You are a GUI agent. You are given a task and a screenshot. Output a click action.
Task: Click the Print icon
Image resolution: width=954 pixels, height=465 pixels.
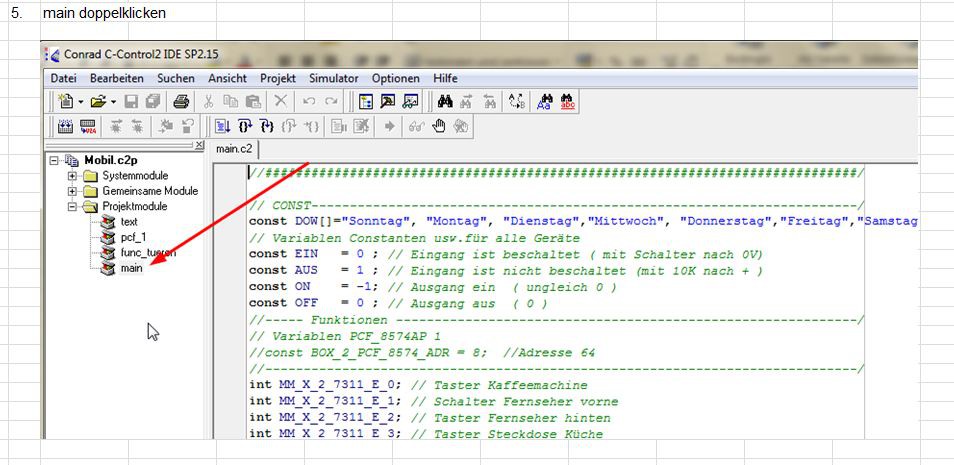click(x=181, y=102)
